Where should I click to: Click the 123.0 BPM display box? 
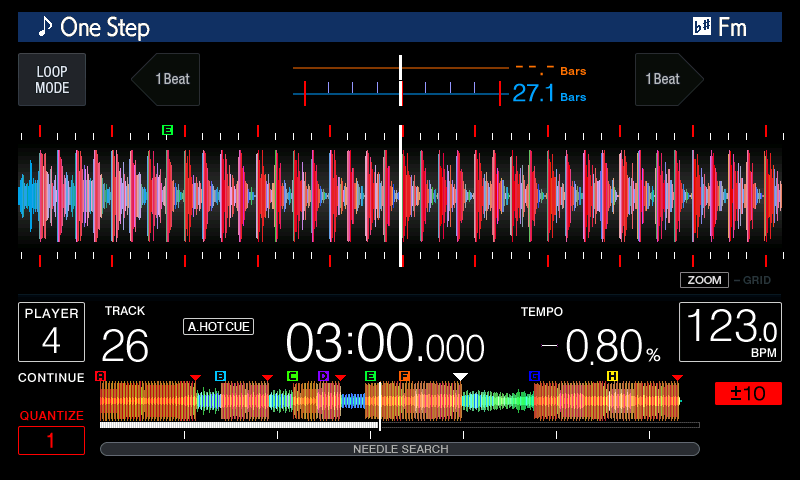coord(730,332)
